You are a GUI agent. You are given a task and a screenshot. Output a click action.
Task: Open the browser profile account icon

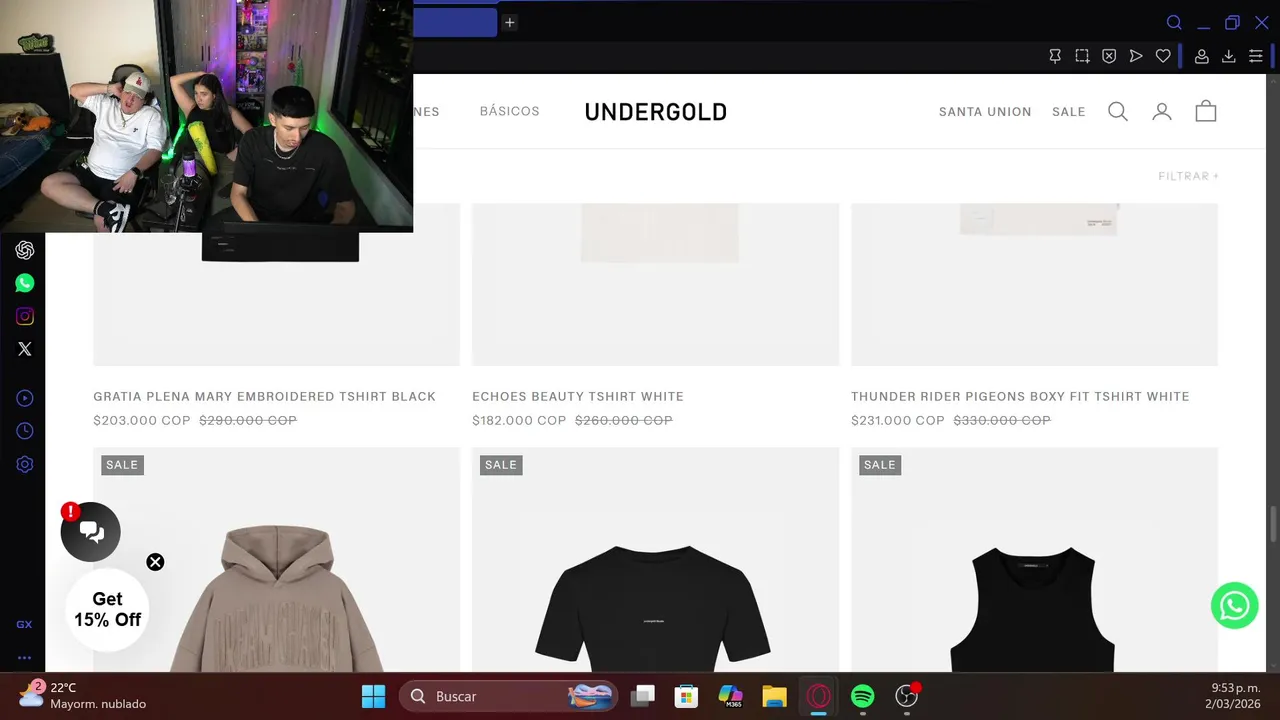point(1202,56)
